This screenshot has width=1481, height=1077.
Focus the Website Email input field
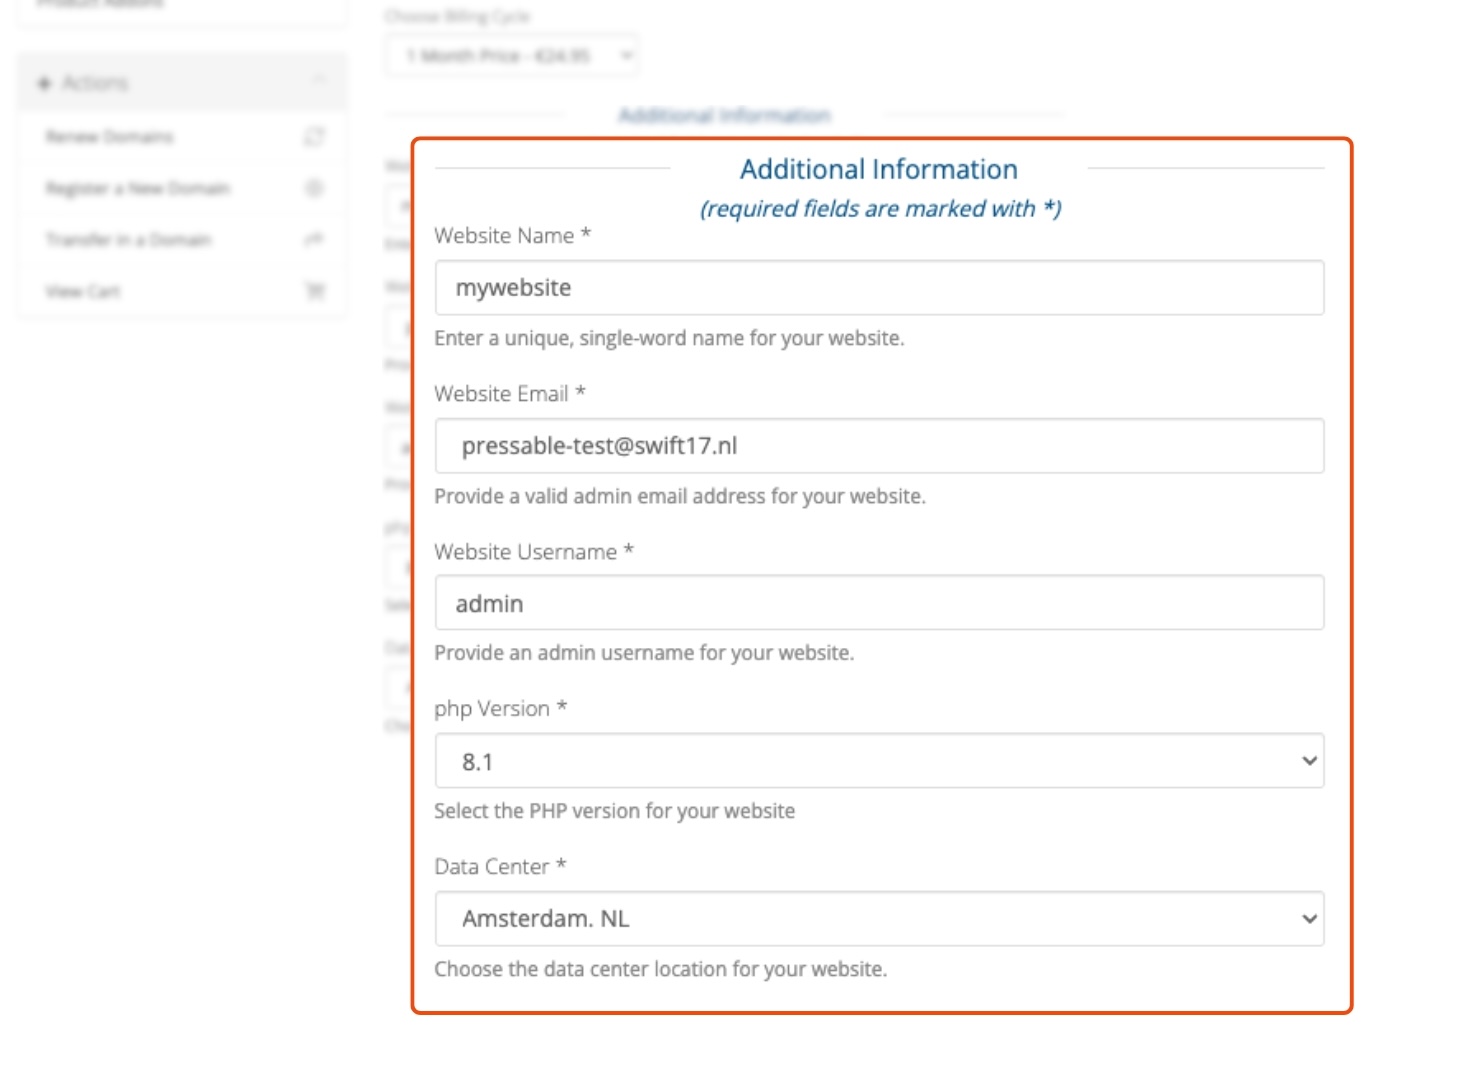coord(879,446)
